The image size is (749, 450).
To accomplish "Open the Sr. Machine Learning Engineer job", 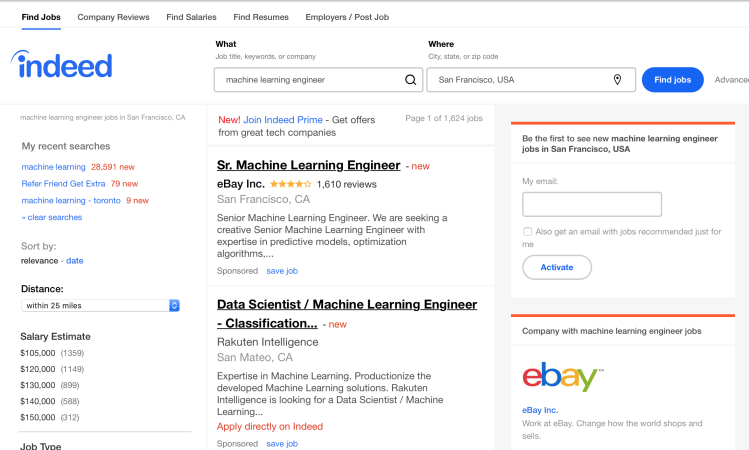I will (309, 165).
